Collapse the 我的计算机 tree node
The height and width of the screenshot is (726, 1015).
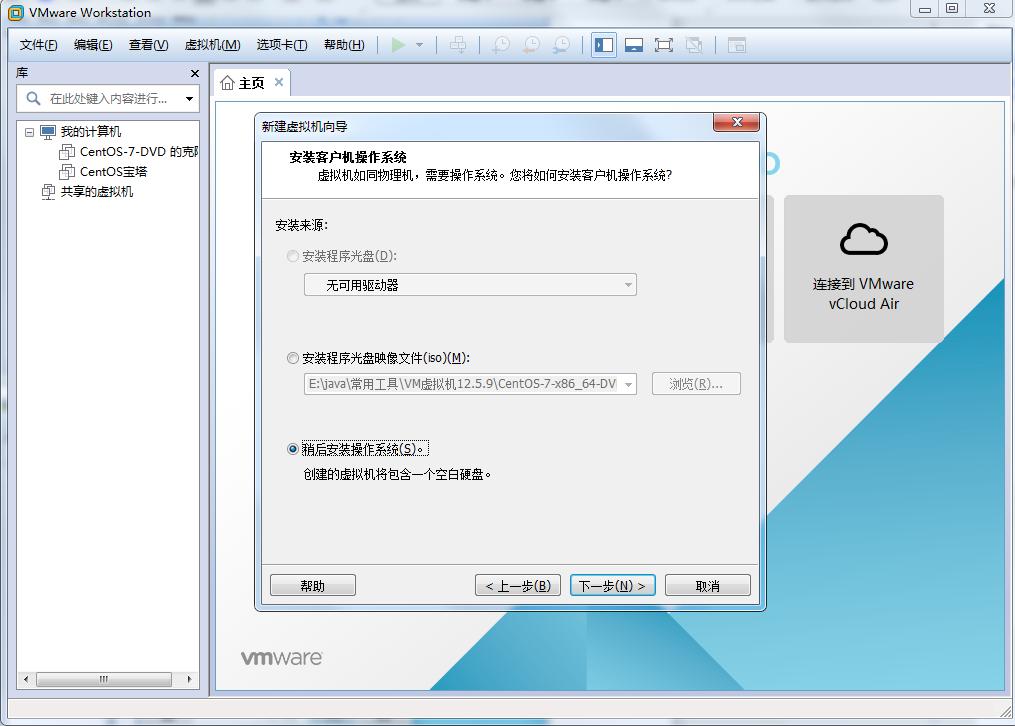[29, 132]
